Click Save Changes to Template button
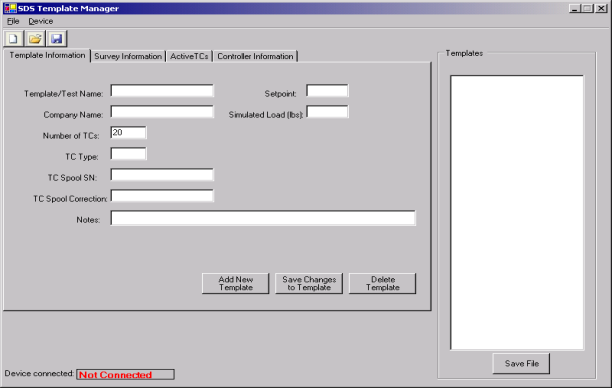612x388 pixels. [x=309, y=283]
